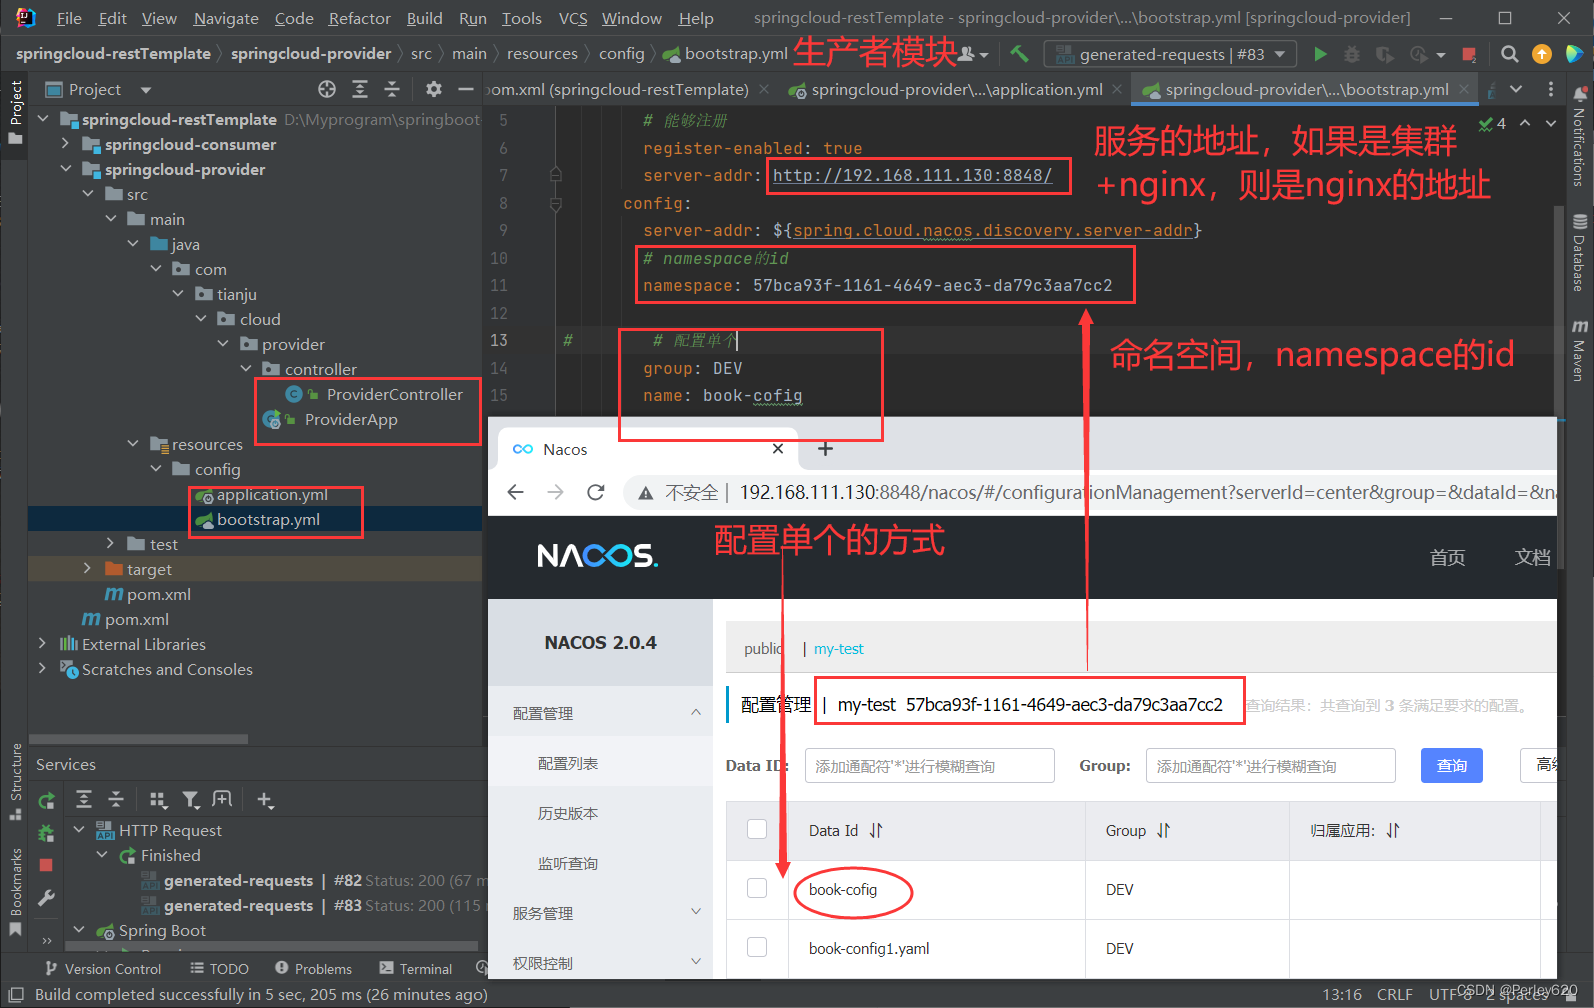This screenshot has width=1594, height=1008.
Task: Open generated-requests run configuration dropdown
Action: tap(1170, 54)
